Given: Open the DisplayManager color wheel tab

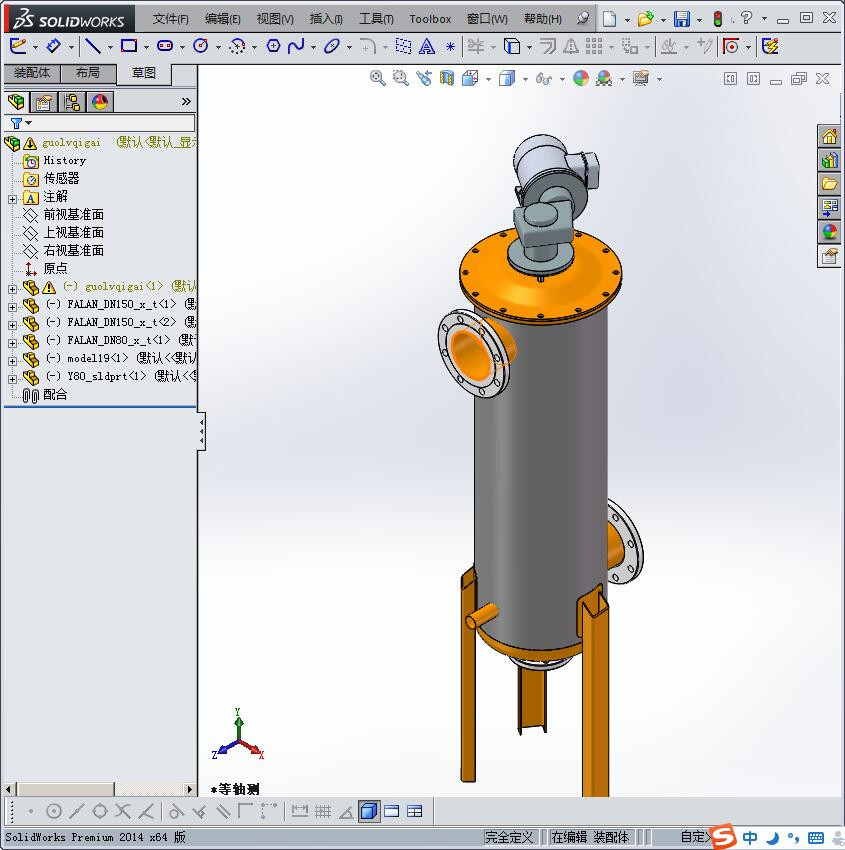Looking at the screenshot, I should [x=99, y=101].
